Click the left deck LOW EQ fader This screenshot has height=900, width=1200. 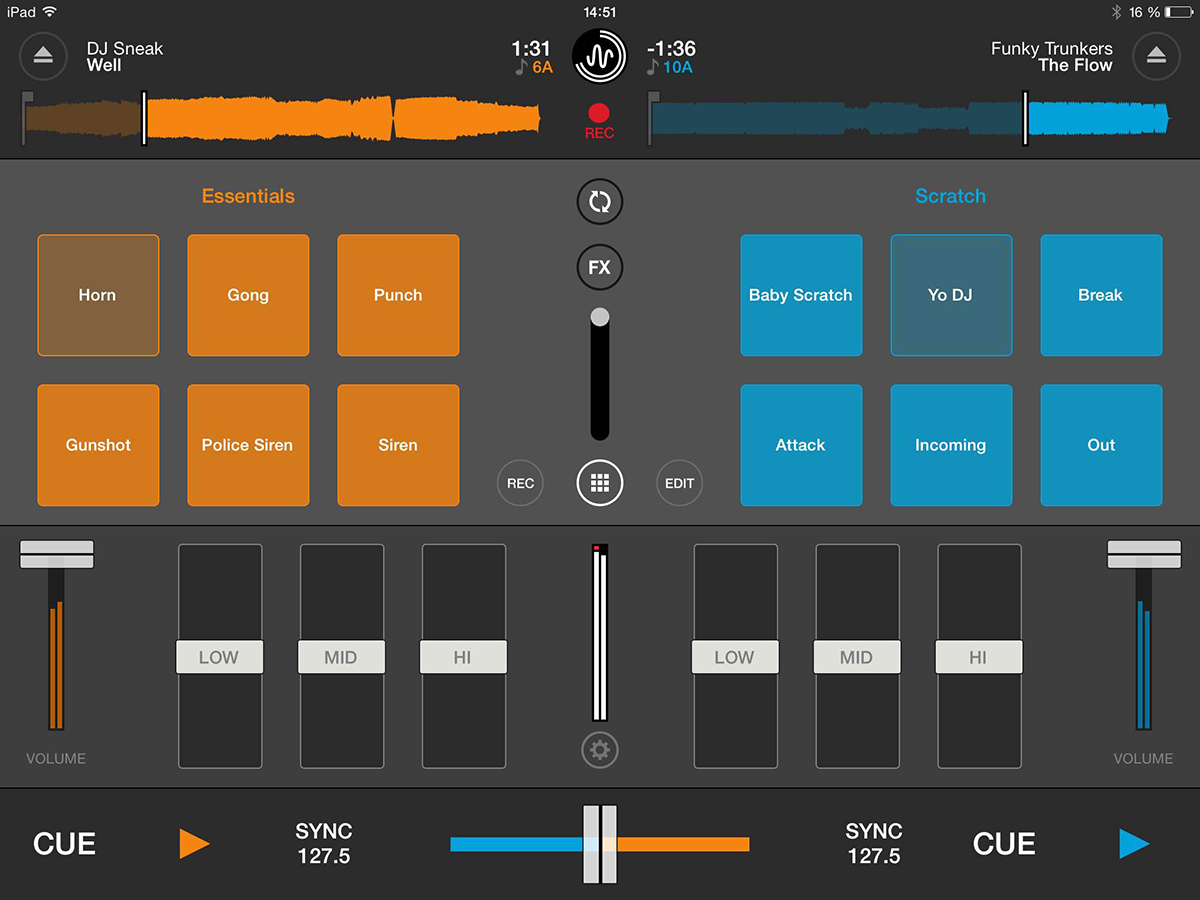[219, 657]
